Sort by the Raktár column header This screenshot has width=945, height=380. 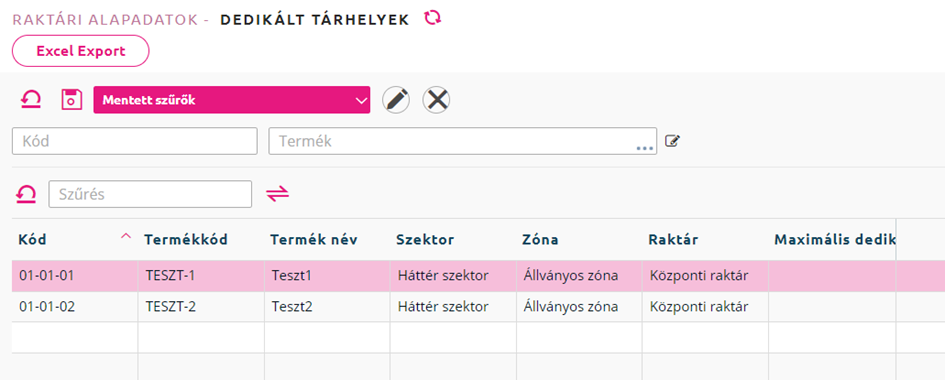click(673, 240)
